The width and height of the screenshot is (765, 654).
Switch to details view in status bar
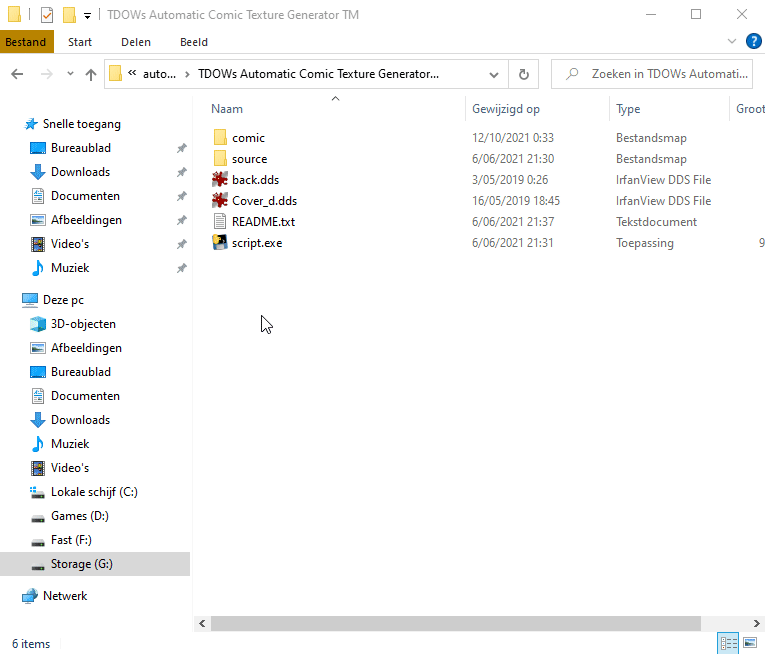pos(729,643)
